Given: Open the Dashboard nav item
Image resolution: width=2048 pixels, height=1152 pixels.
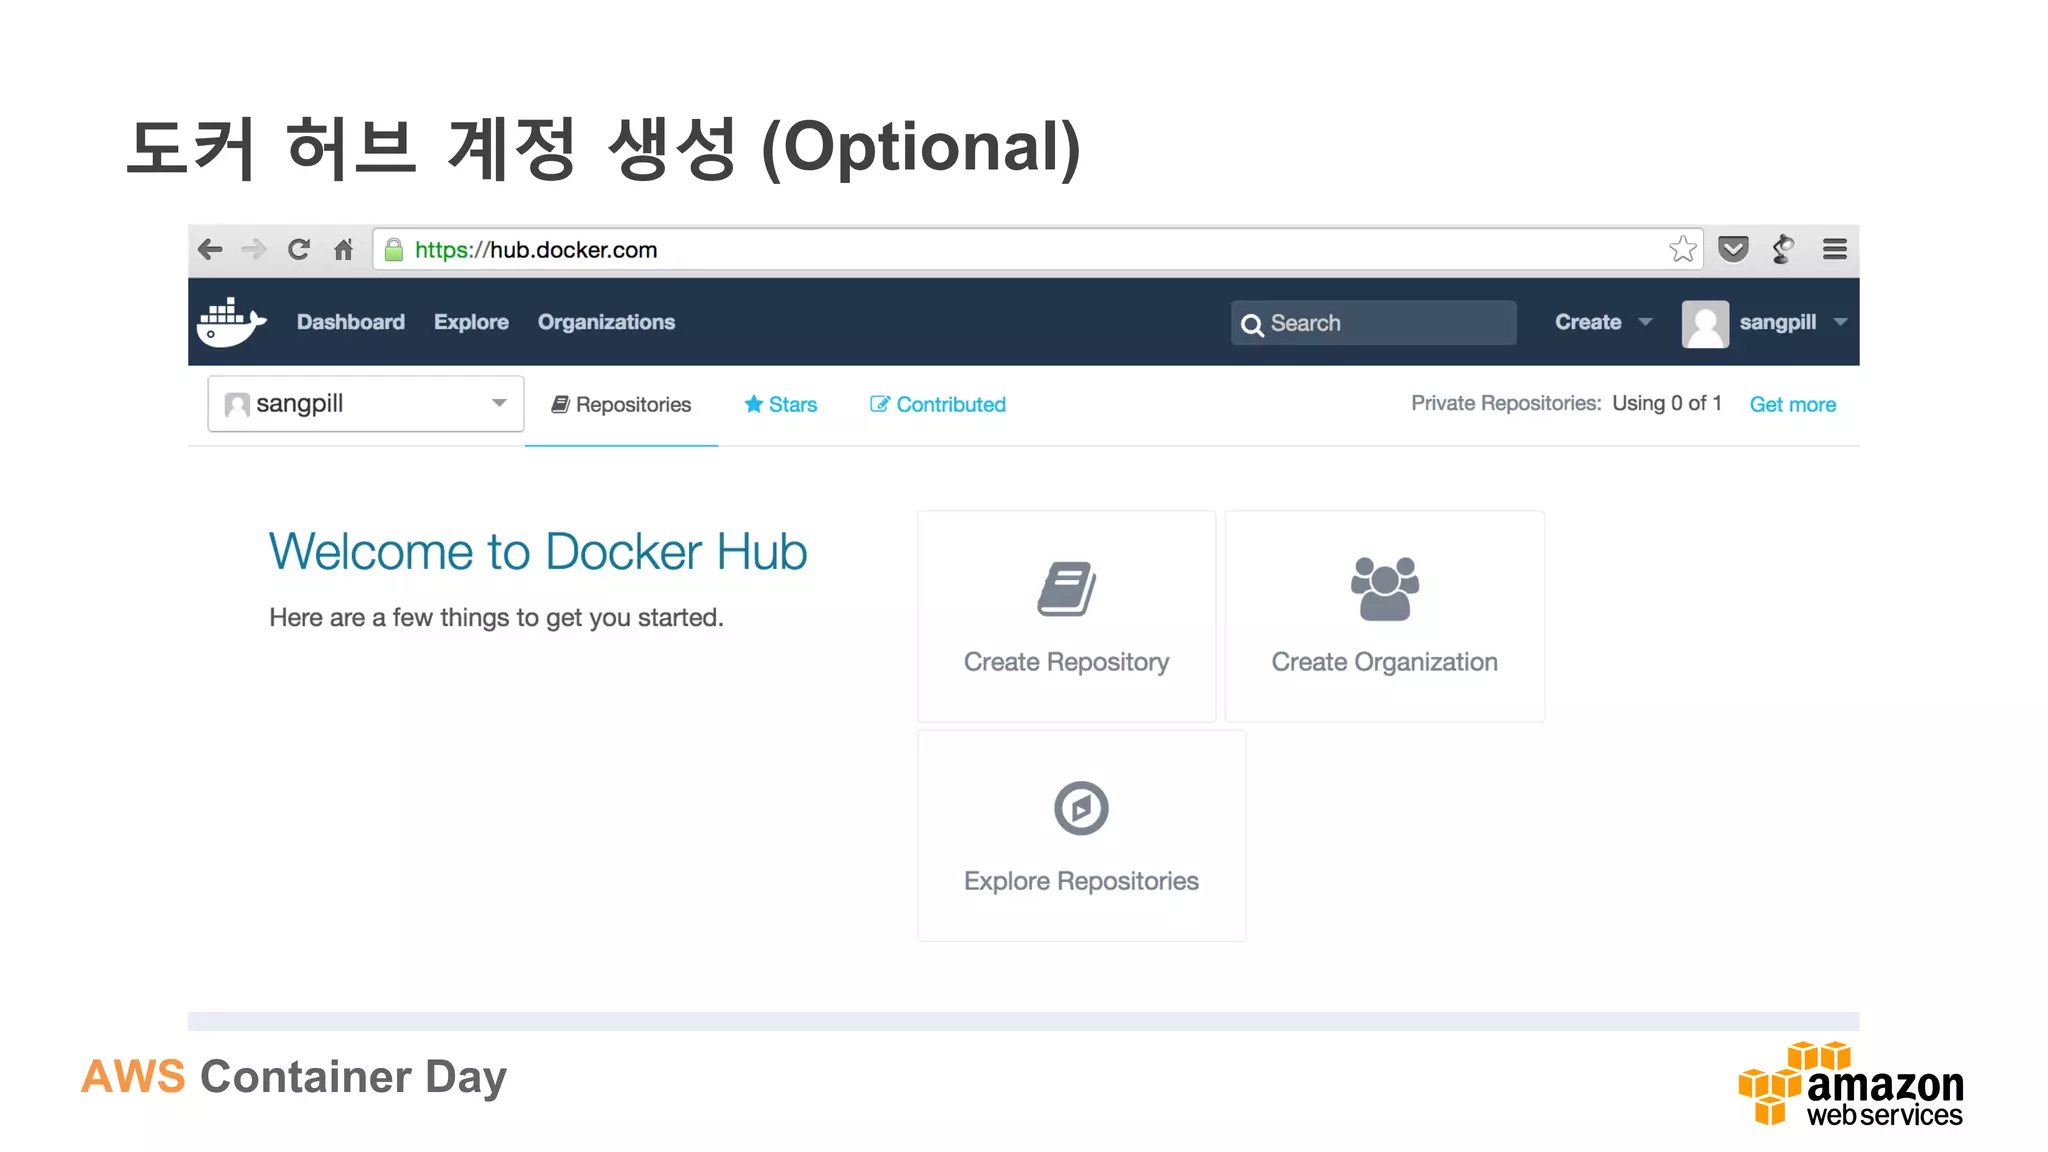Looking at the screenshot, I should pos(351,322).
